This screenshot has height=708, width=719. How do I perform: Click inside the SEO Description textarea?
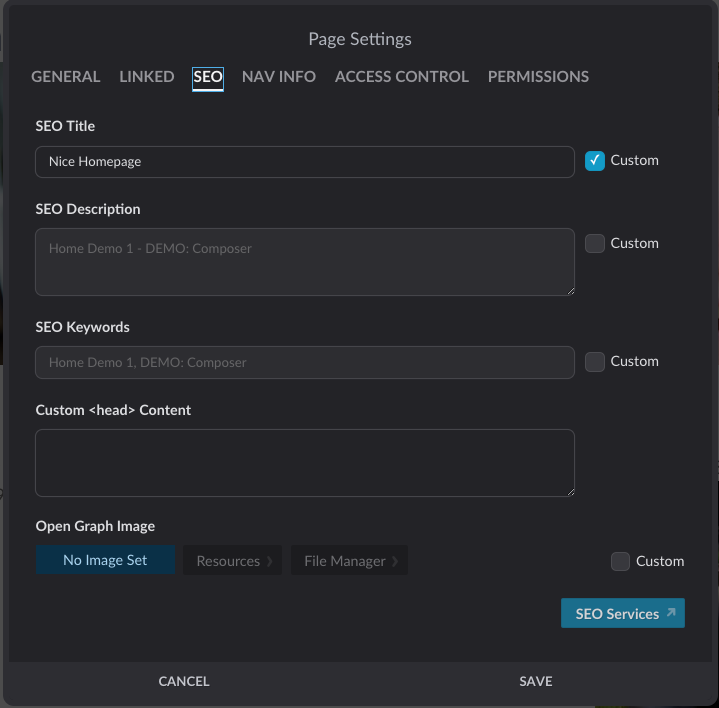[305, 262]
